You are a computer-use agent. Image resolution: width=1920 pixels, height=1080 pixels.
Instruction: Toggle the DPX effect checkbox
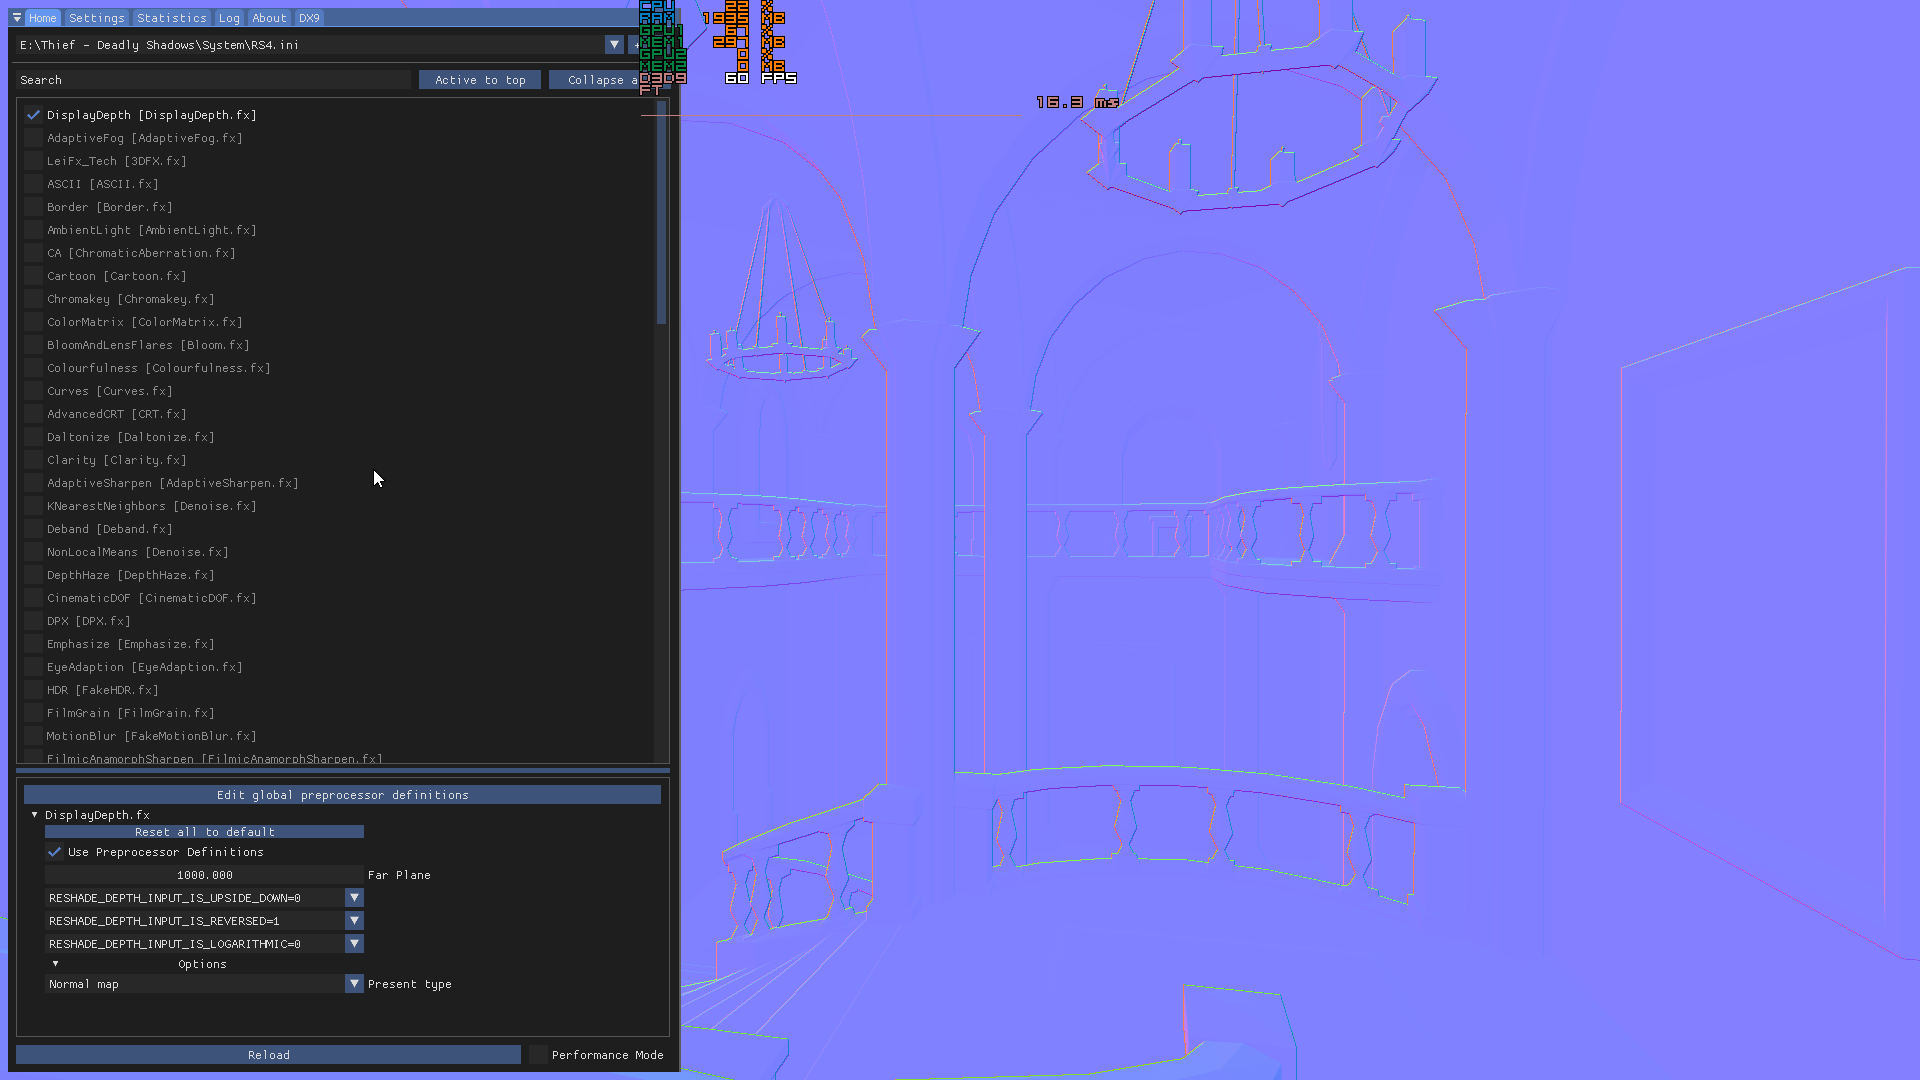[33, 621]
